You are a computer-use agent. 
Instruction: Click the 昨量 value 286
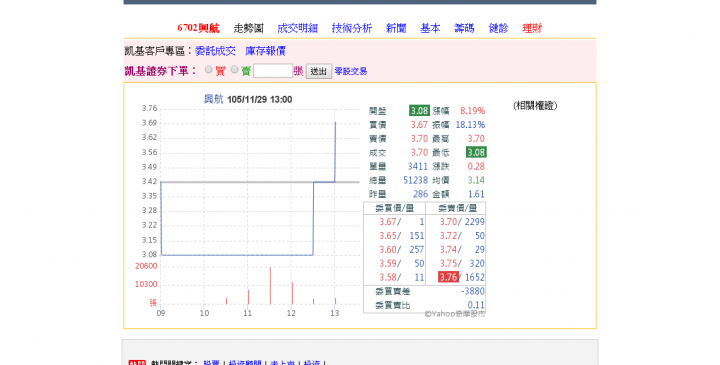point(420,194)
